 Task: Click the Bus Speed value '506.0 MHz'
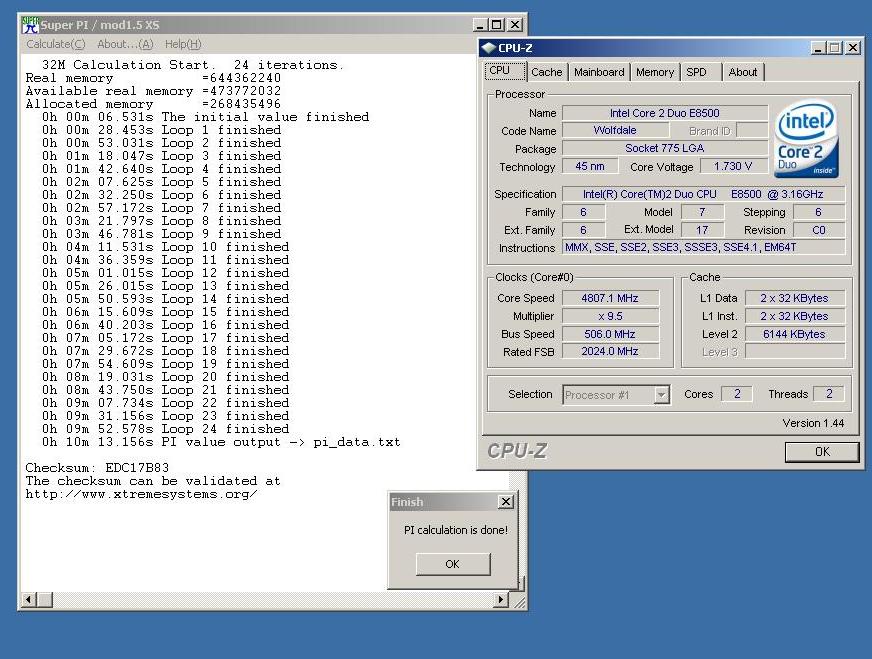tap(610, 334)
